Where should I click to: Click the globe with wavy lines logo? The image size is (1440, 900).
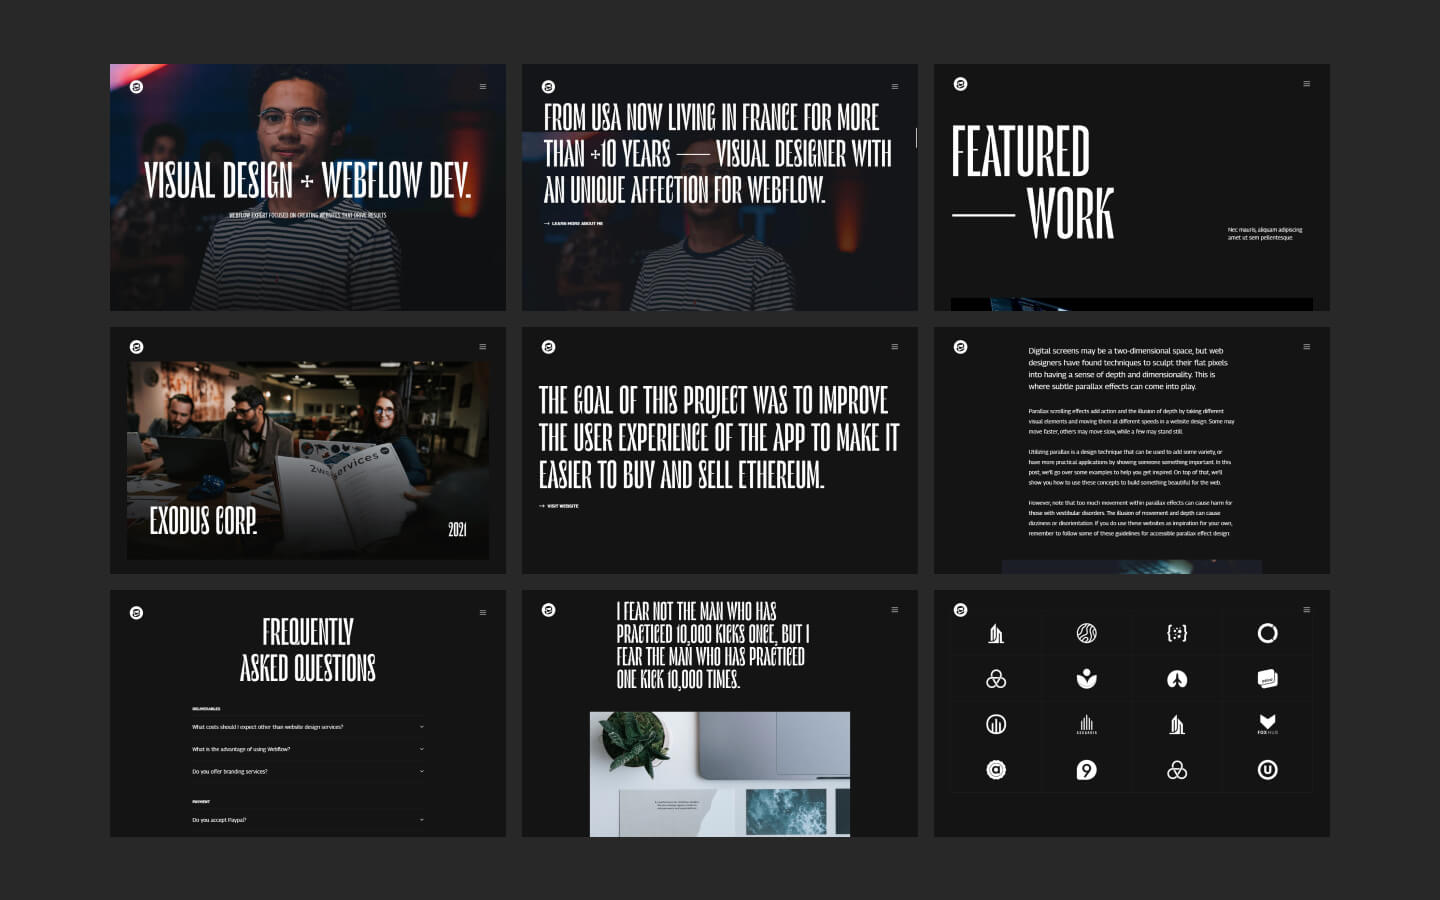click(1086, 633)
